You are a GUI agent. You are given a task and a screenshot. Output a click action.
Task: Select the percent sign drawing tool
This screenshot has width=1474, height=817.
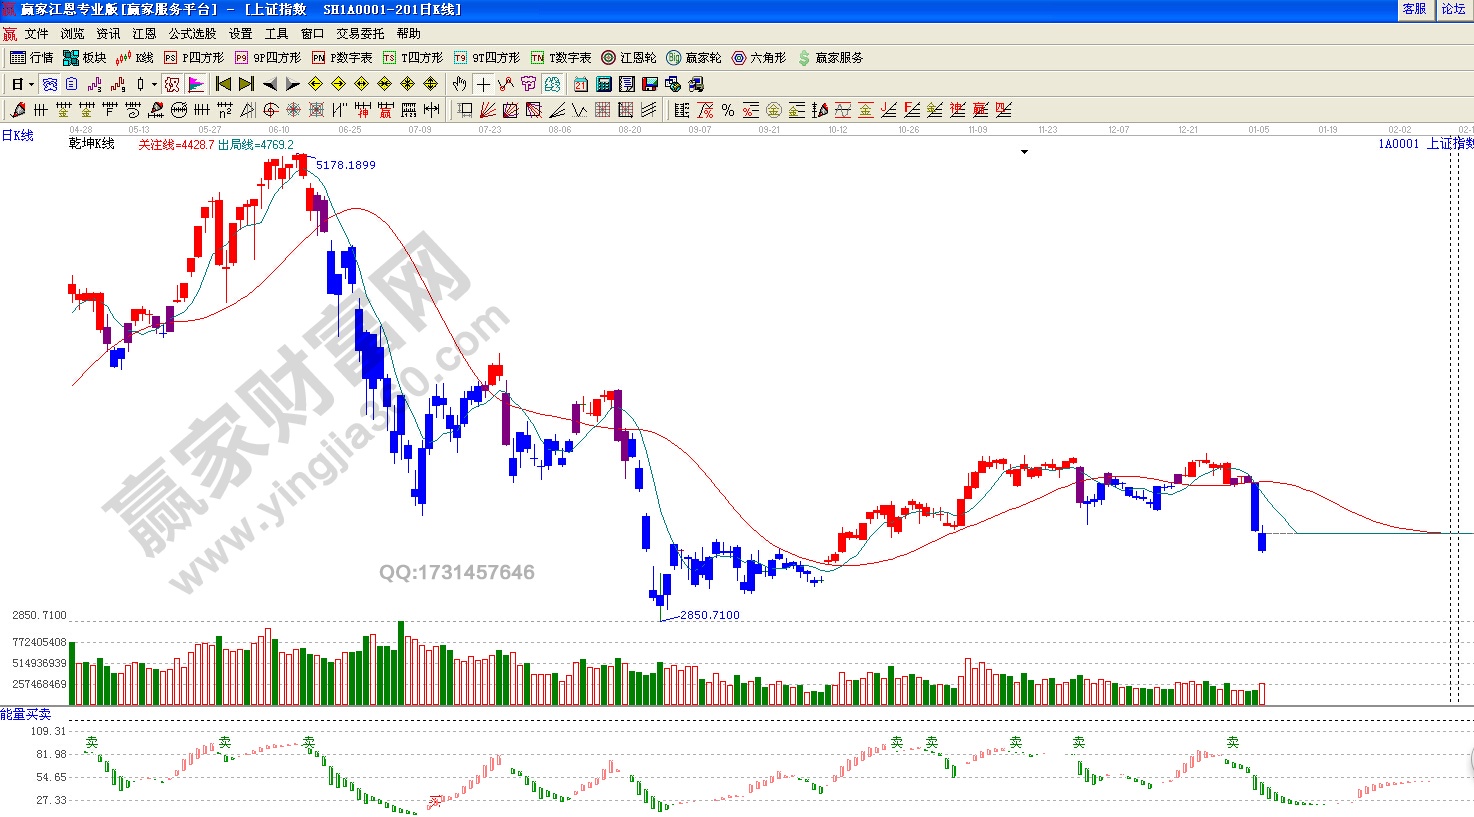728,110
